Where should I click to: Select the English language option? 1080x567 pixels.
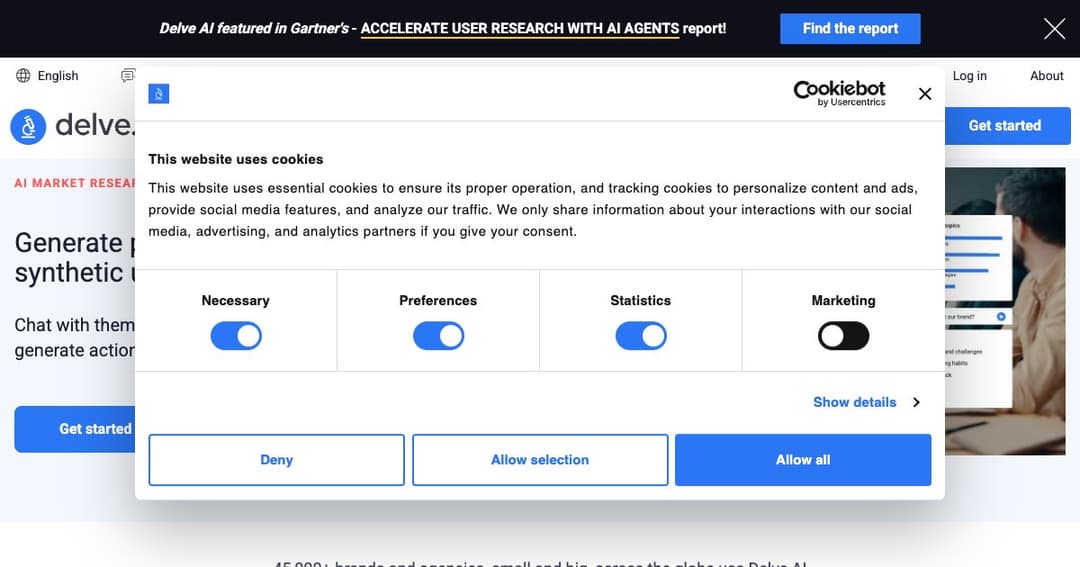(58, 76)
